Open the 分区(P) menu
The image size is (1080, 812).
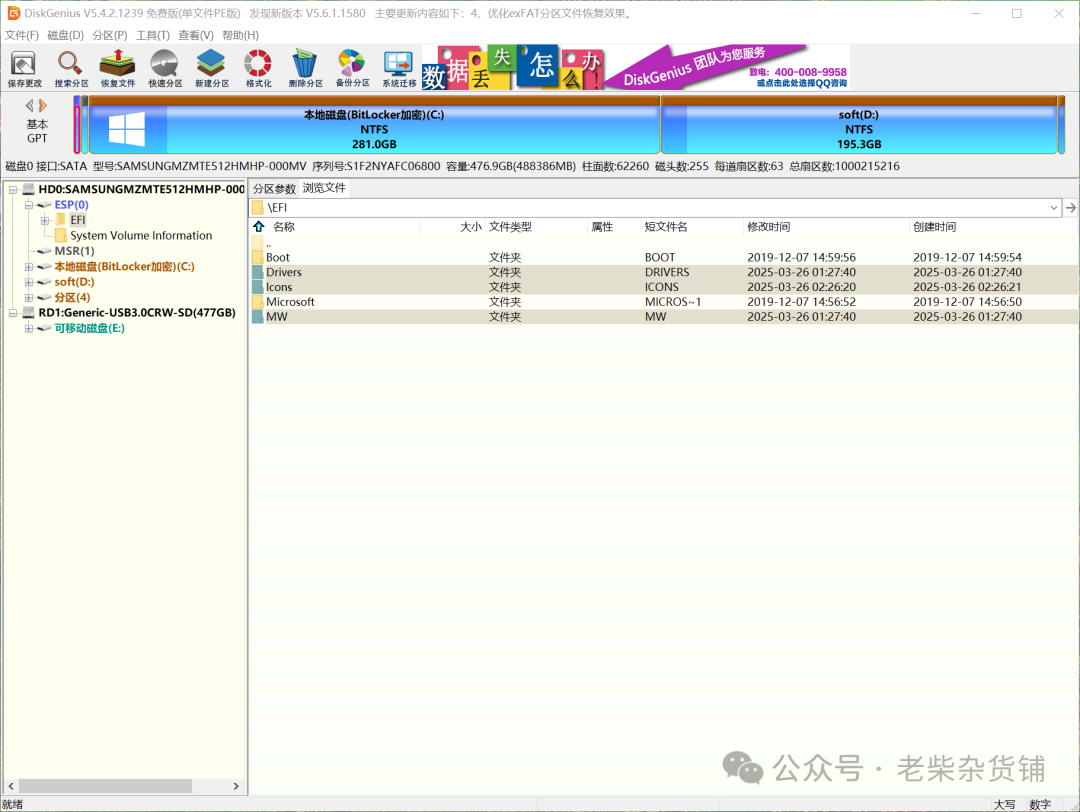(x=110, y=35)
